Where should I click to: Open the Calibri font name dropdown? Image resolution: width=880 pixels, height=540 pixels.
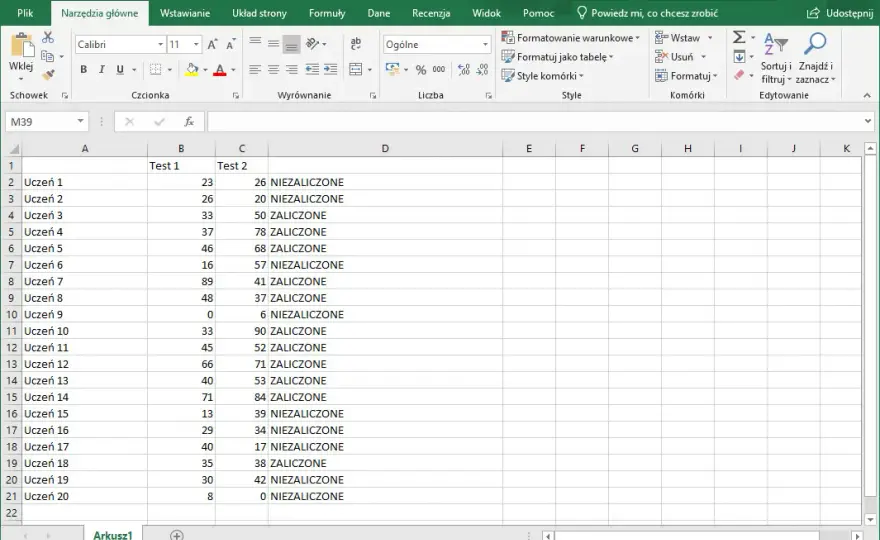pyautogui.click(x=161, y=44)
